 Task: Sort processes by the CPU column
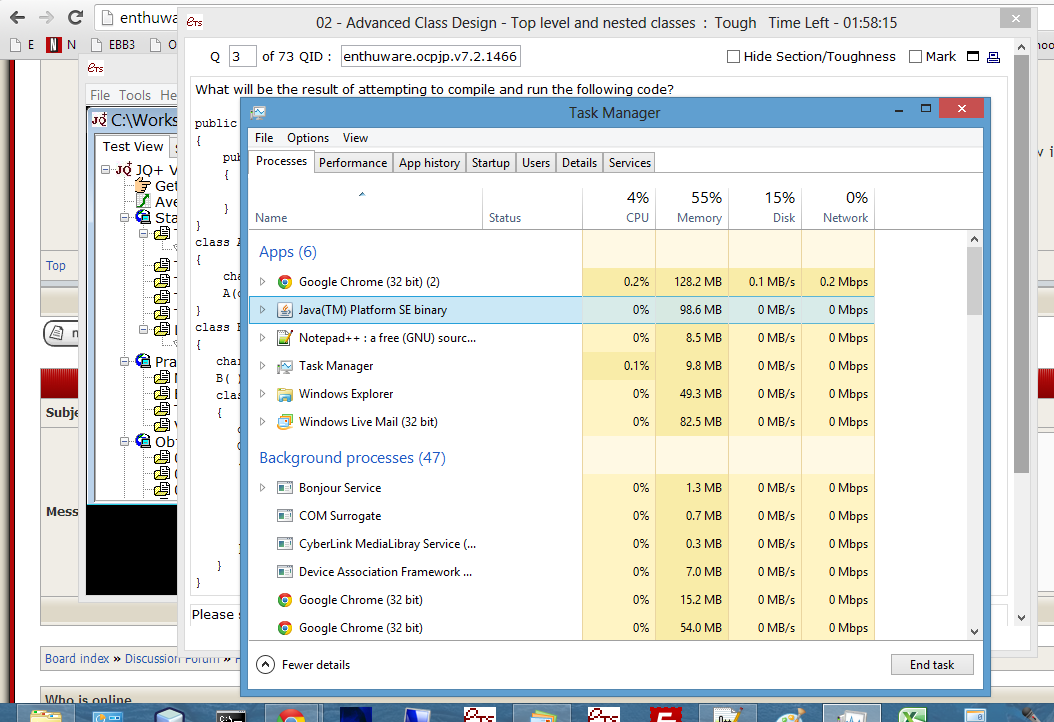point(619,208)
